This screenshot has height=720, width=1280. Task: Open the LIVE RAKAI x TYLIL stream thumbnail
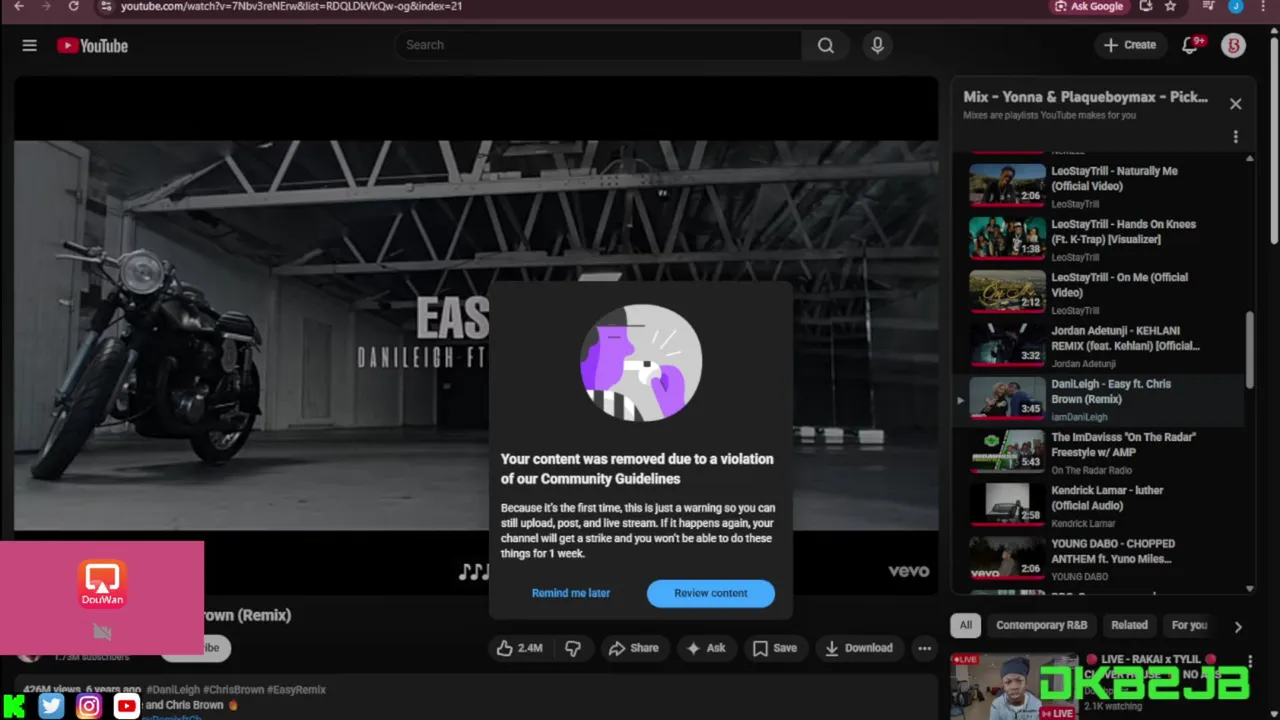[x=1014, y=686]
